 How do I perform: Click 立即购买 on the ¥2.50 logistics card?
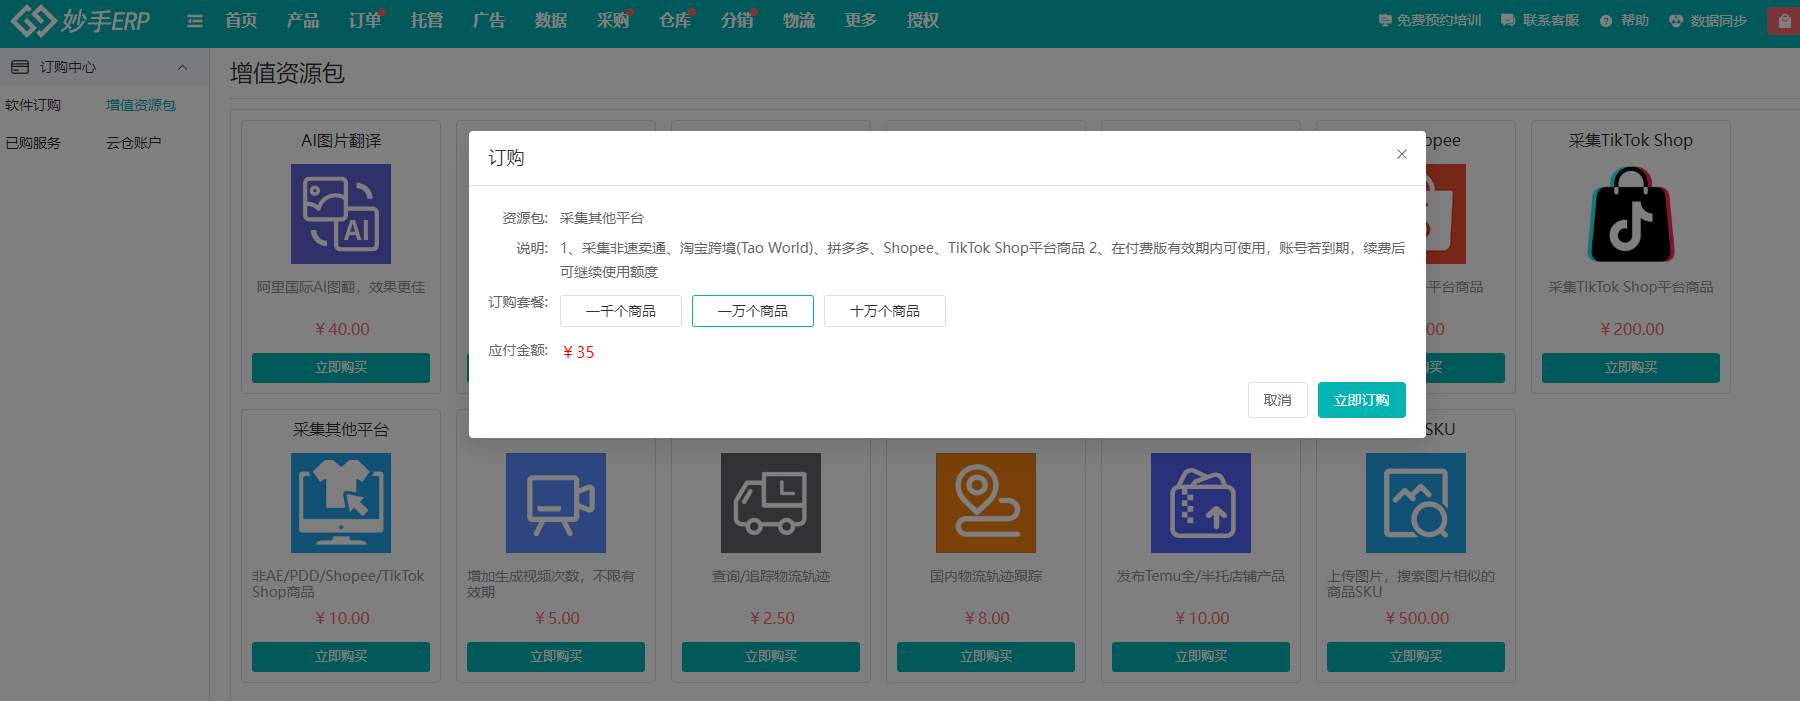[771, 657]
